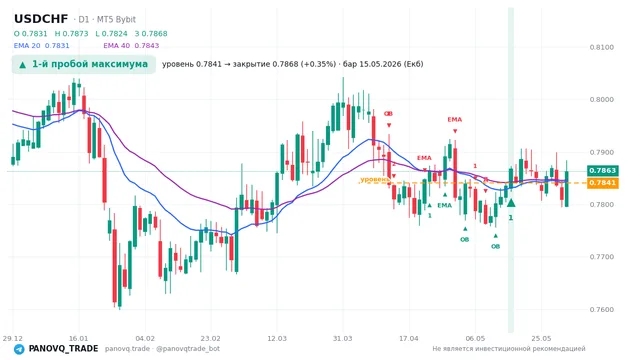Select the green EMA signal label

point(444,205)
